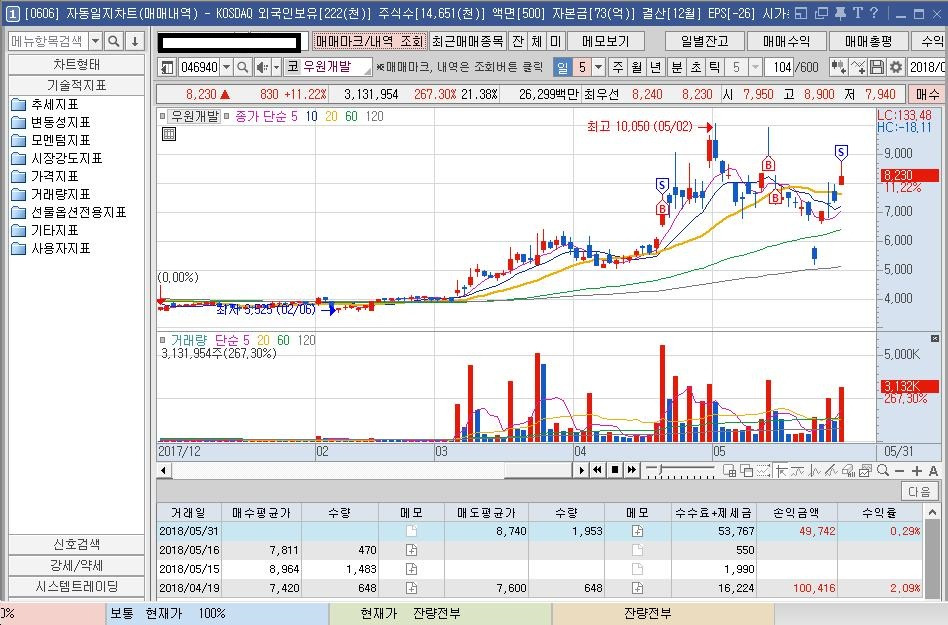Open memo icon for 2018/05/16 buy
The image size is (948, 625).
pos(411,550)
